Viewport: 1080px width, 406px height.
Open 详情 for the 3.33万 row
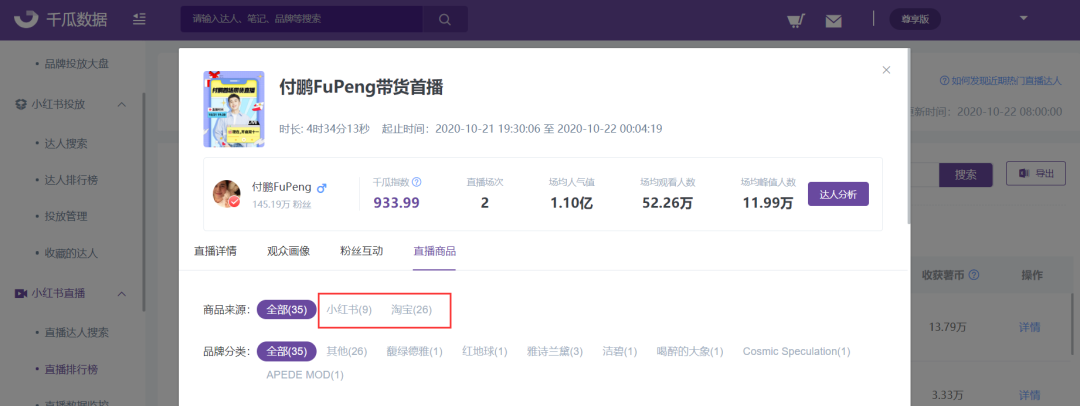(1030, 395)
